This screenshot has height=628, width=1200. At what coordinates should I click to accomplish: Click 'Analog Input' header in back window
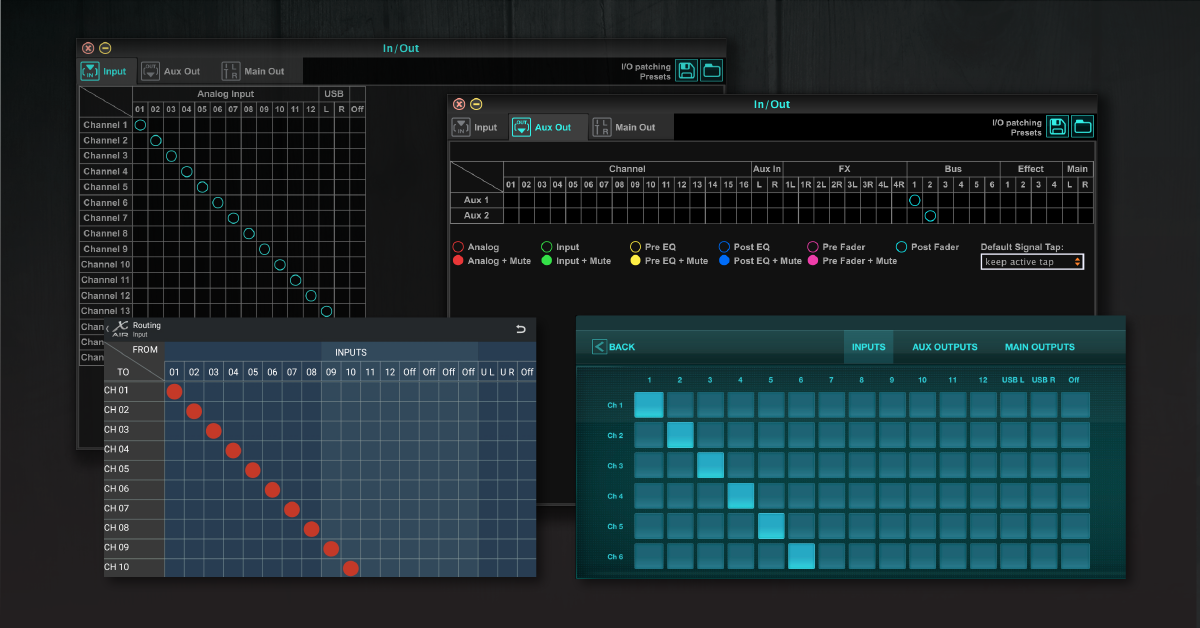click(226, 94)
